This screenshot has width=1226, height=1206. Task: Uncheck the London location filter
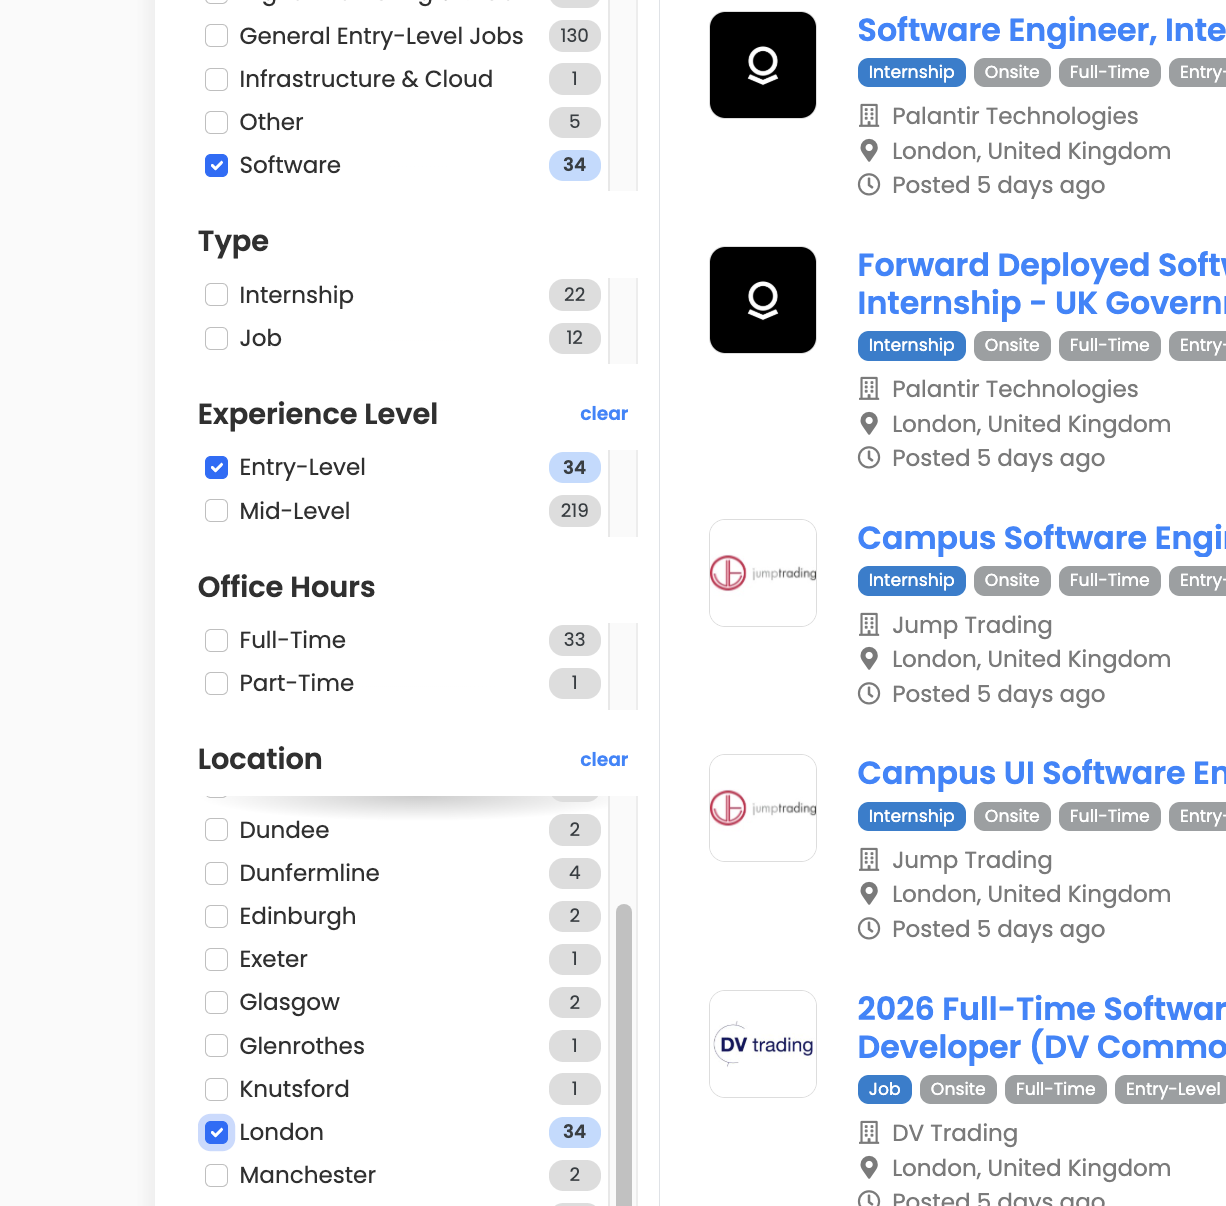pos(216,1132)
